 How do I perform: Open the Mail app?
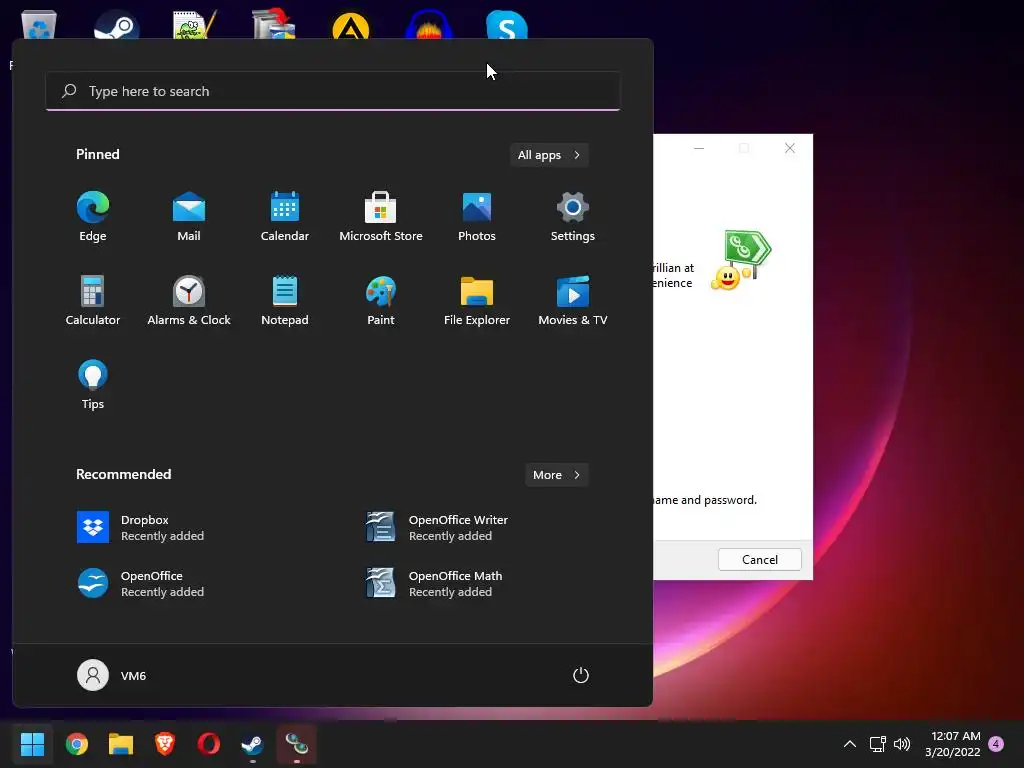coord(189,217)
